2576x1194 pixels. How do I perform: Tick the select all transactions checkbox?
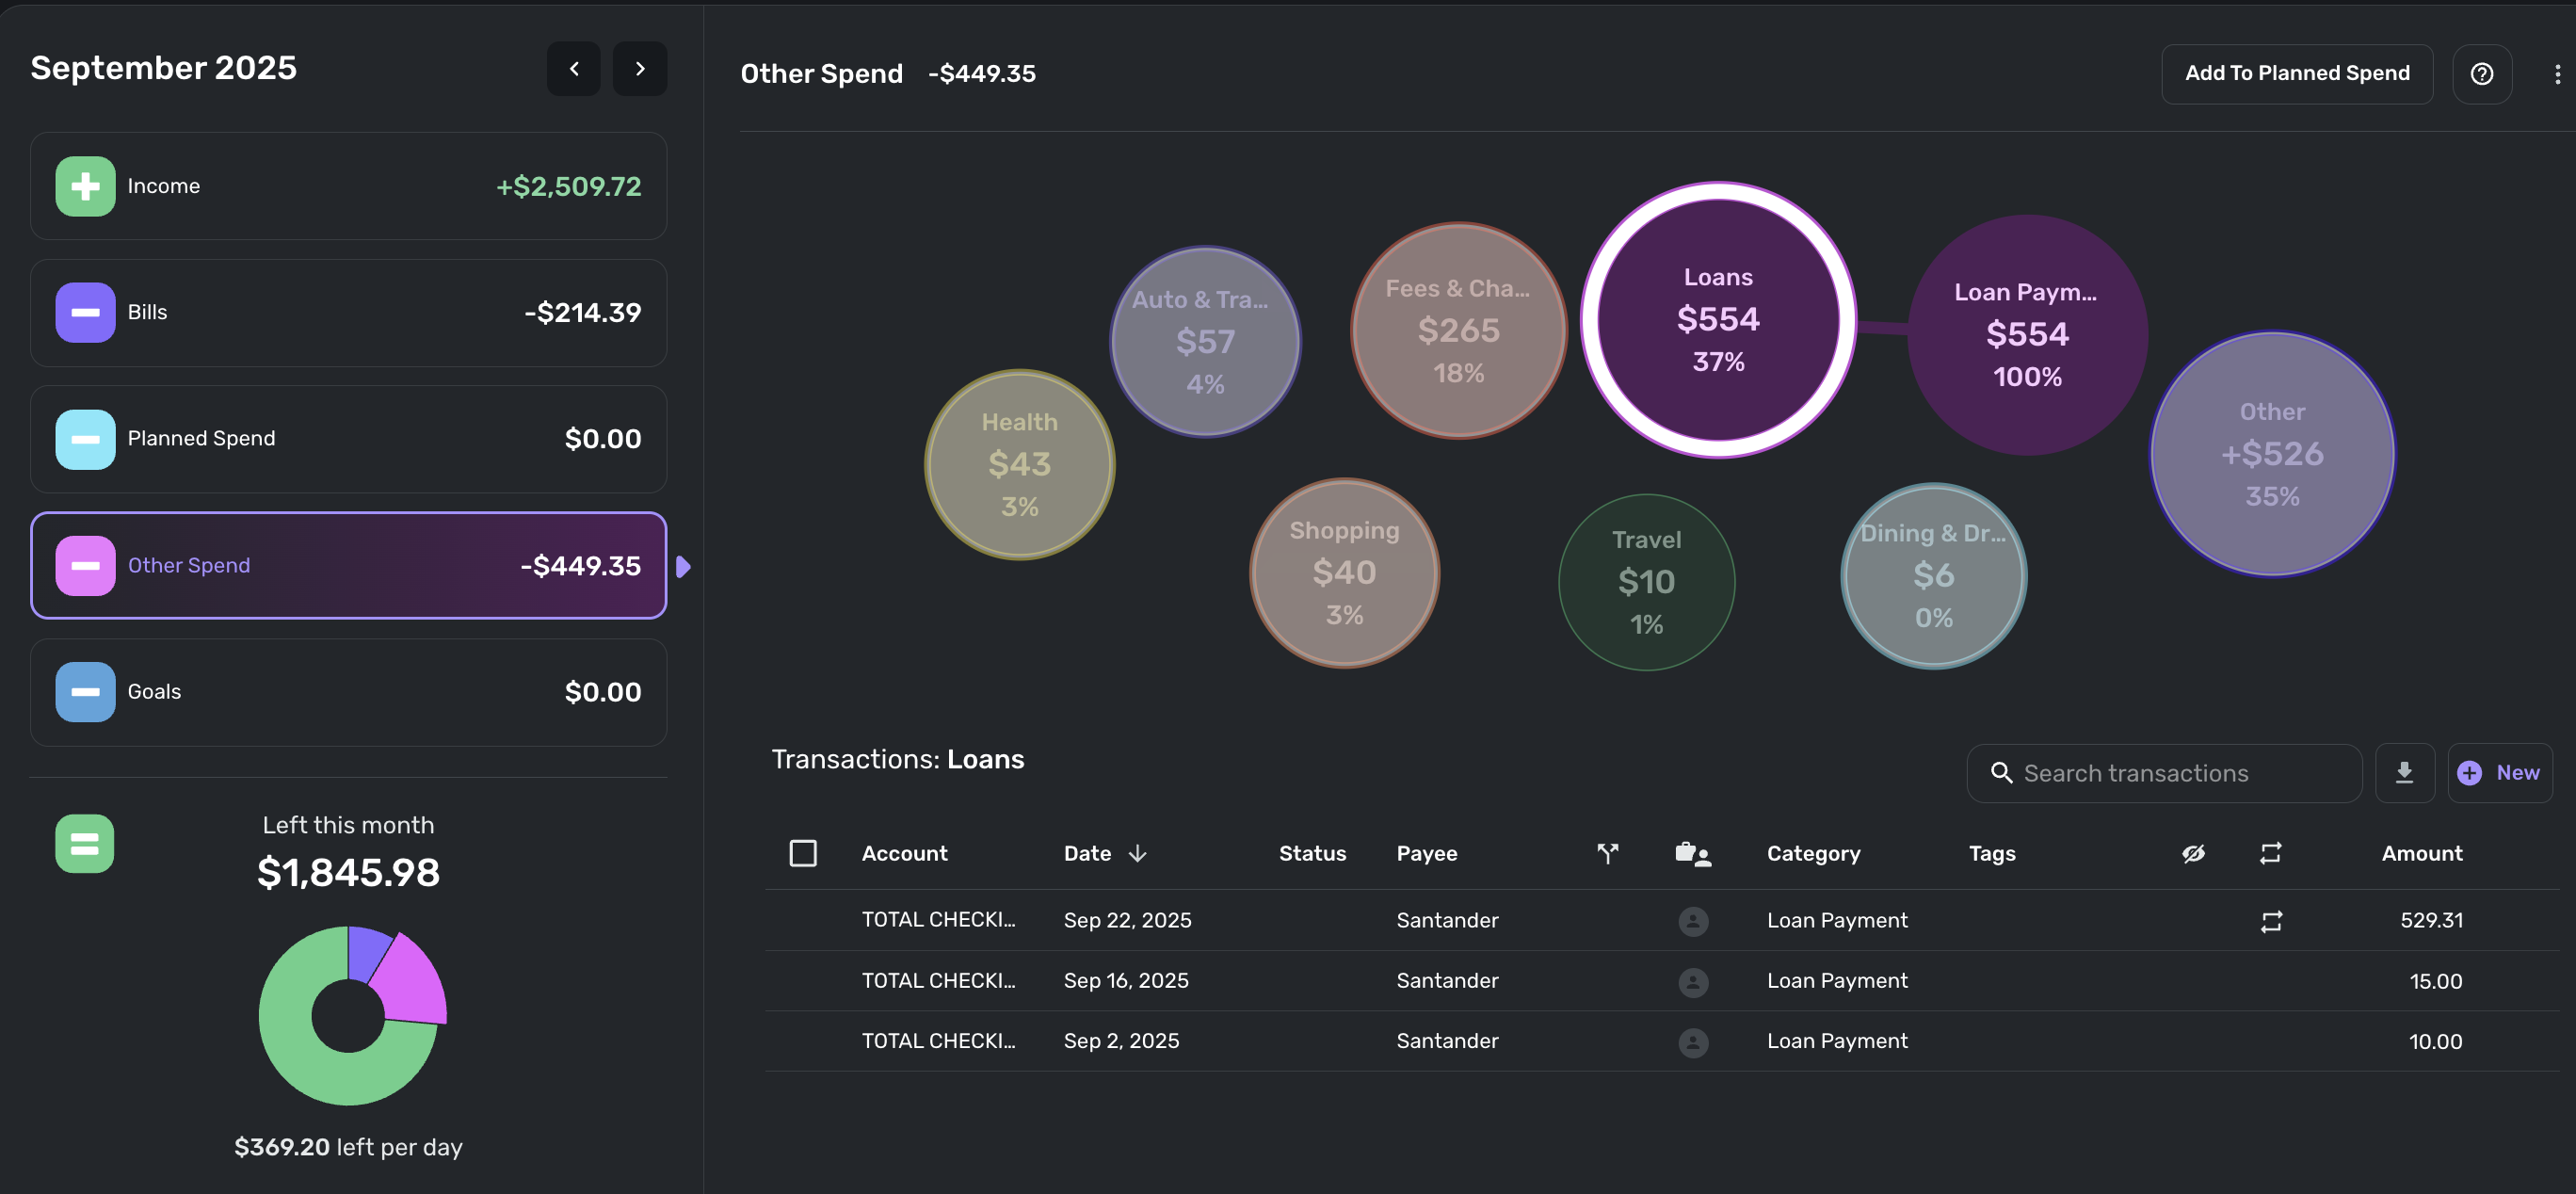click(x=803, y=853)
